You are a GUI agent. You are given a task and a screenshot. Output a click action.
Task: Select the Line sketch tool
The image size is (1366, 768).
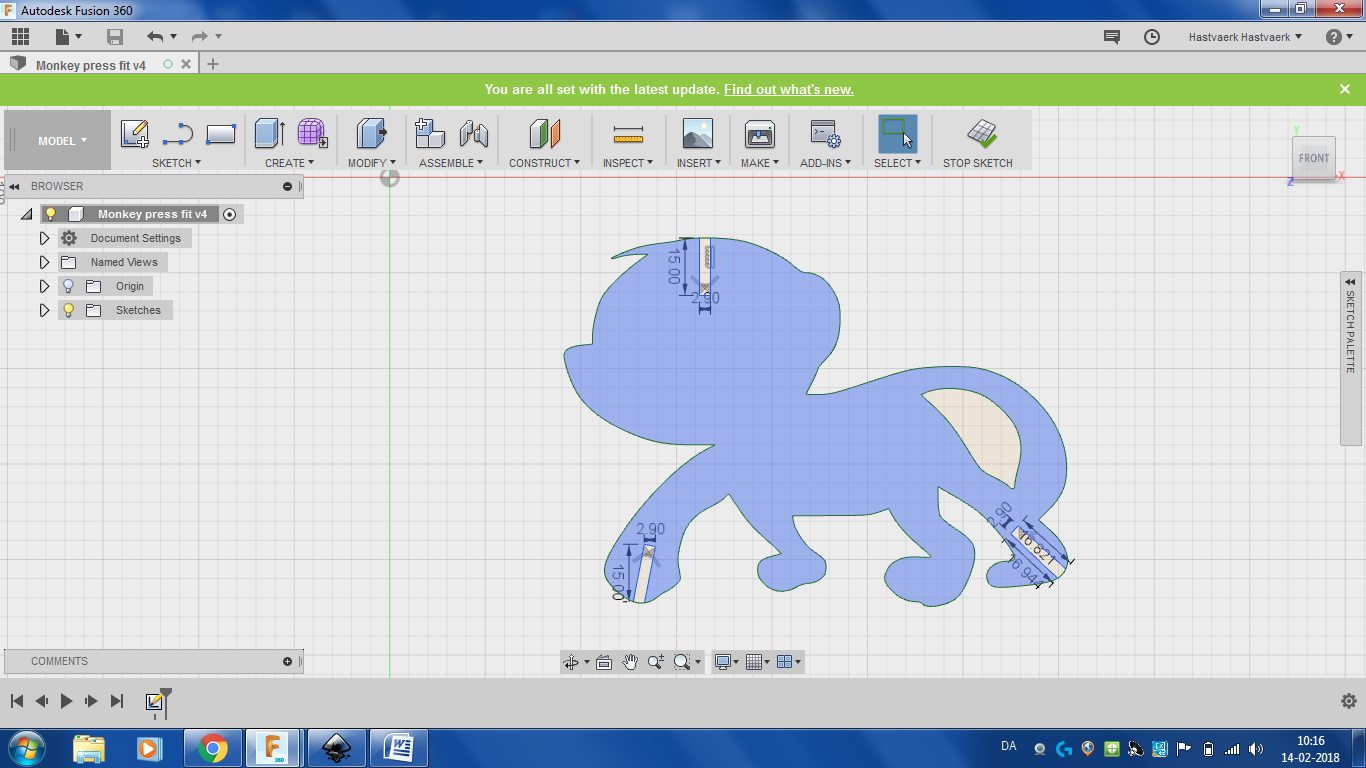(x=178, y=133)
